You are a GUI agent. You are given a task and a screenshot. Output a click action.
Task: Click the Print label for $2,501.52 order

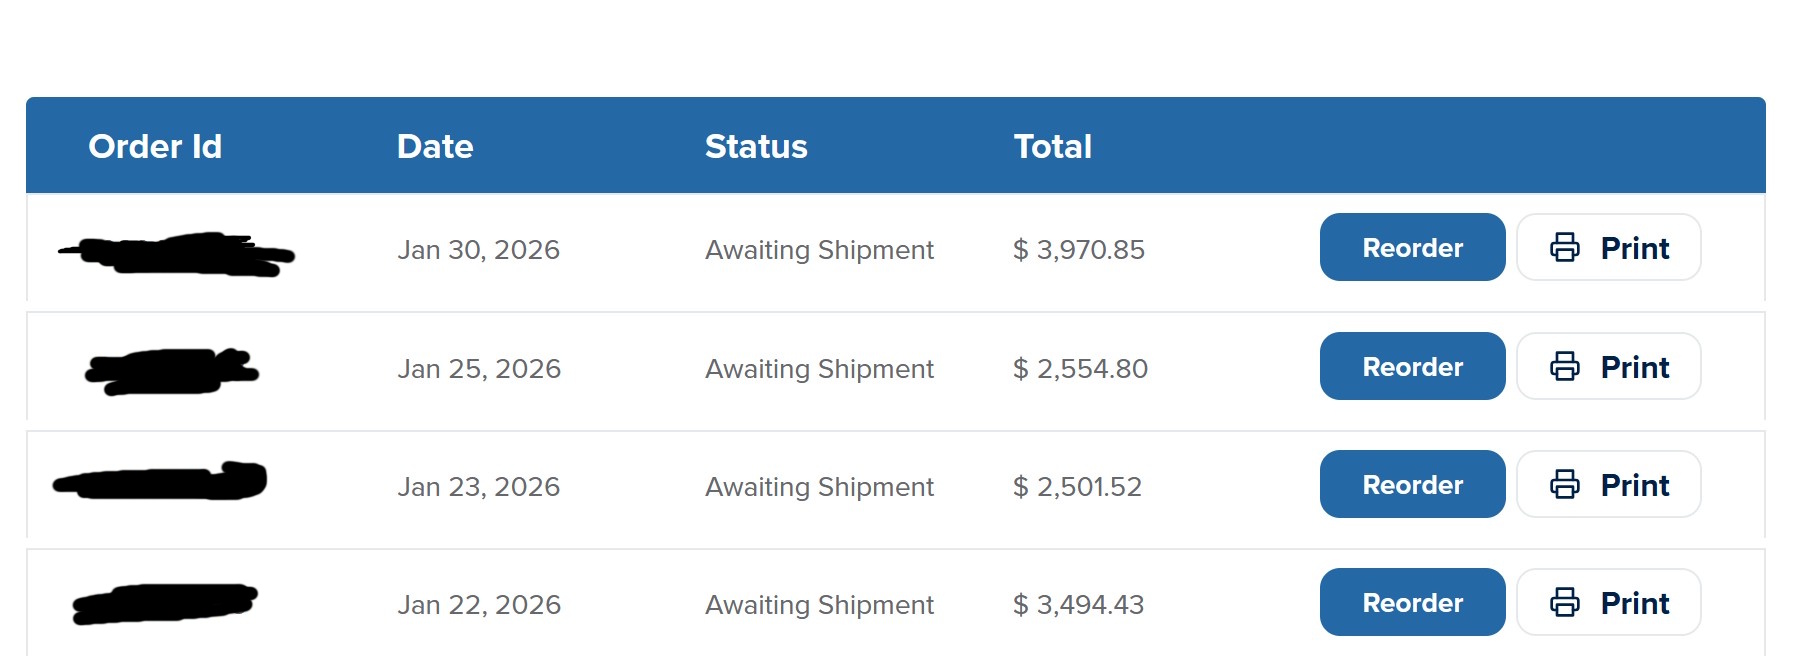coord(1635,485)
